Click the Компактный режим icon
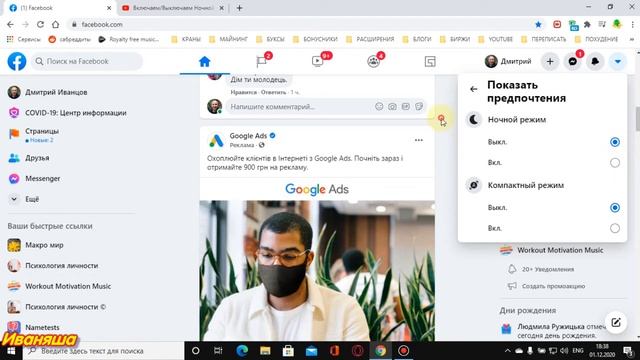 coord(473,185)
